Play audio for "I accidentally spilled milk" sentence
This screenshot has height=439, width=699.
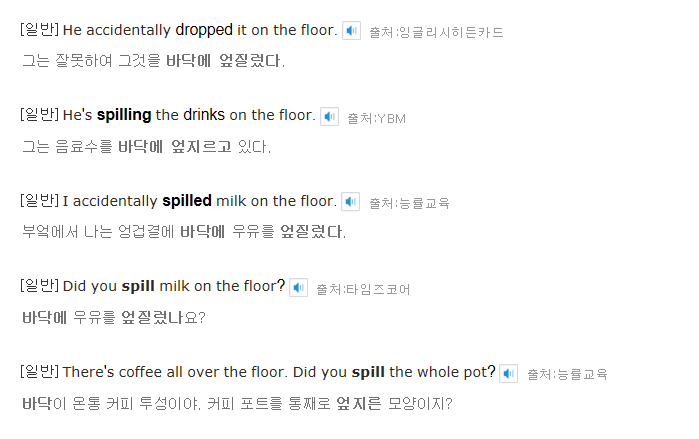[350, 202]
